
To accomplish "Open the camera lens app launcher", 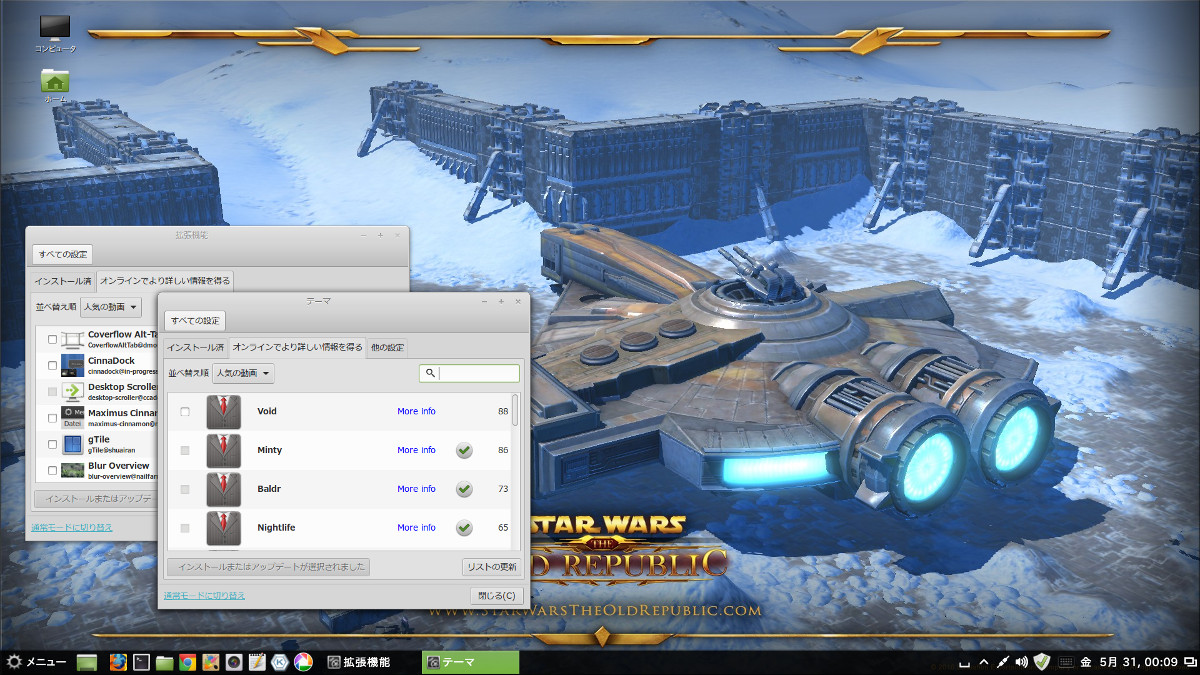I will point(233,662).
